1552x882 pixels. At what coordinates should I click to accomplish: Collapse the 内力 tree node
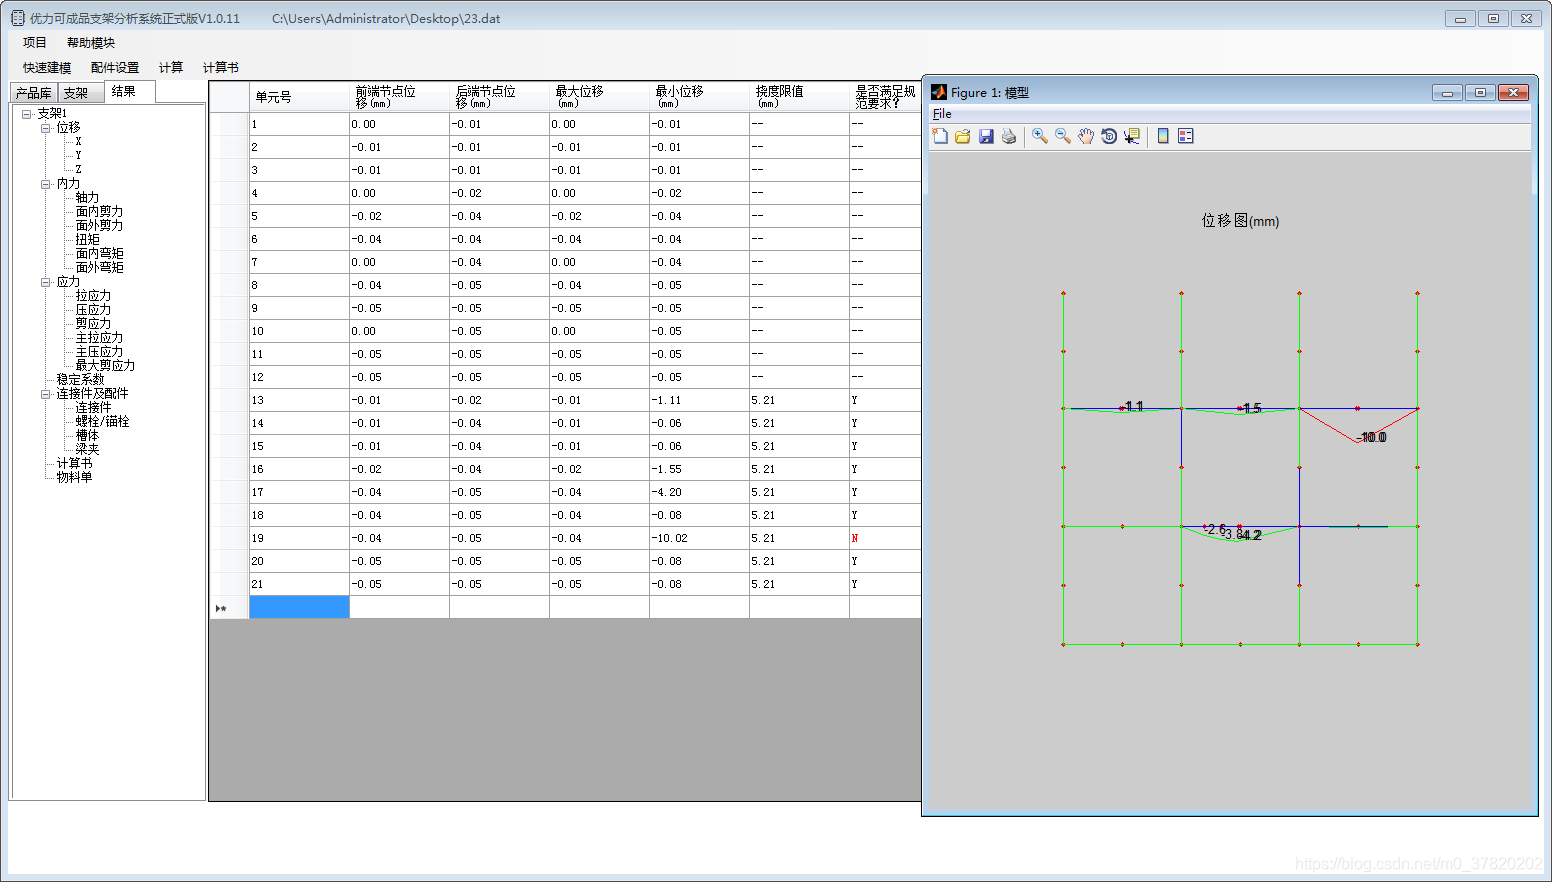[x=45, y=184]
